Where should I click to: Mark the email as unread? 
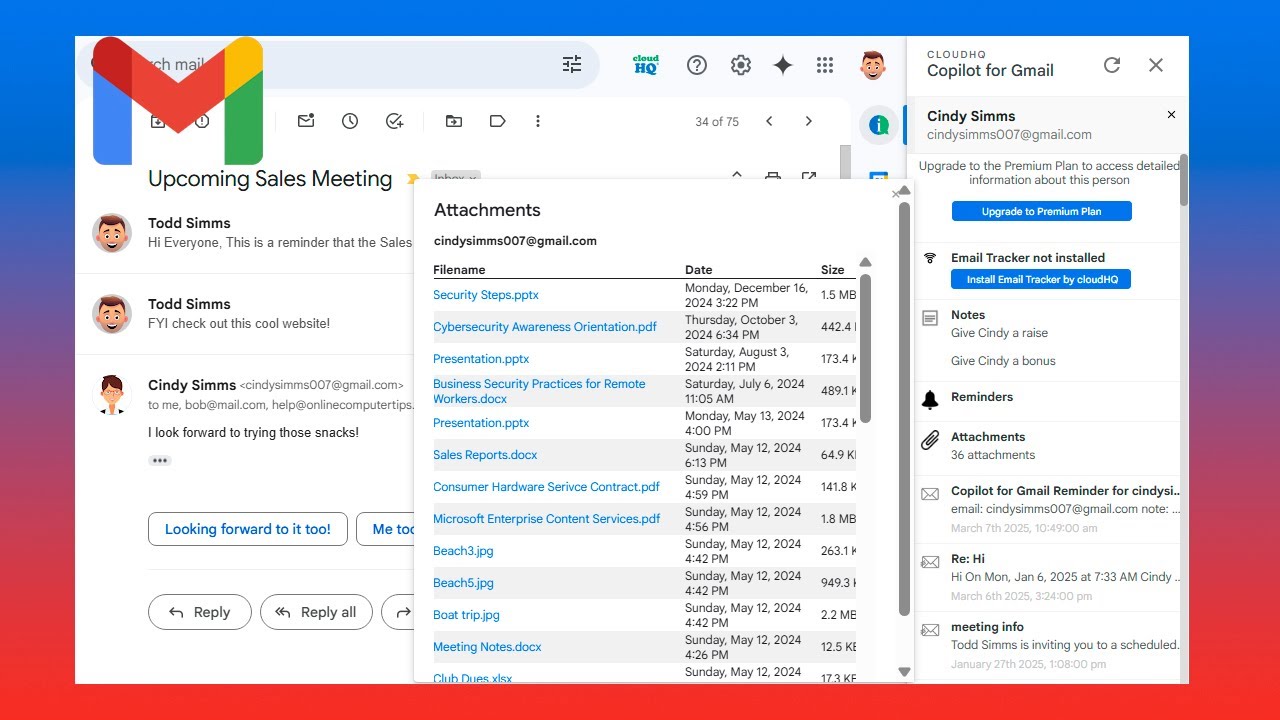306,121
